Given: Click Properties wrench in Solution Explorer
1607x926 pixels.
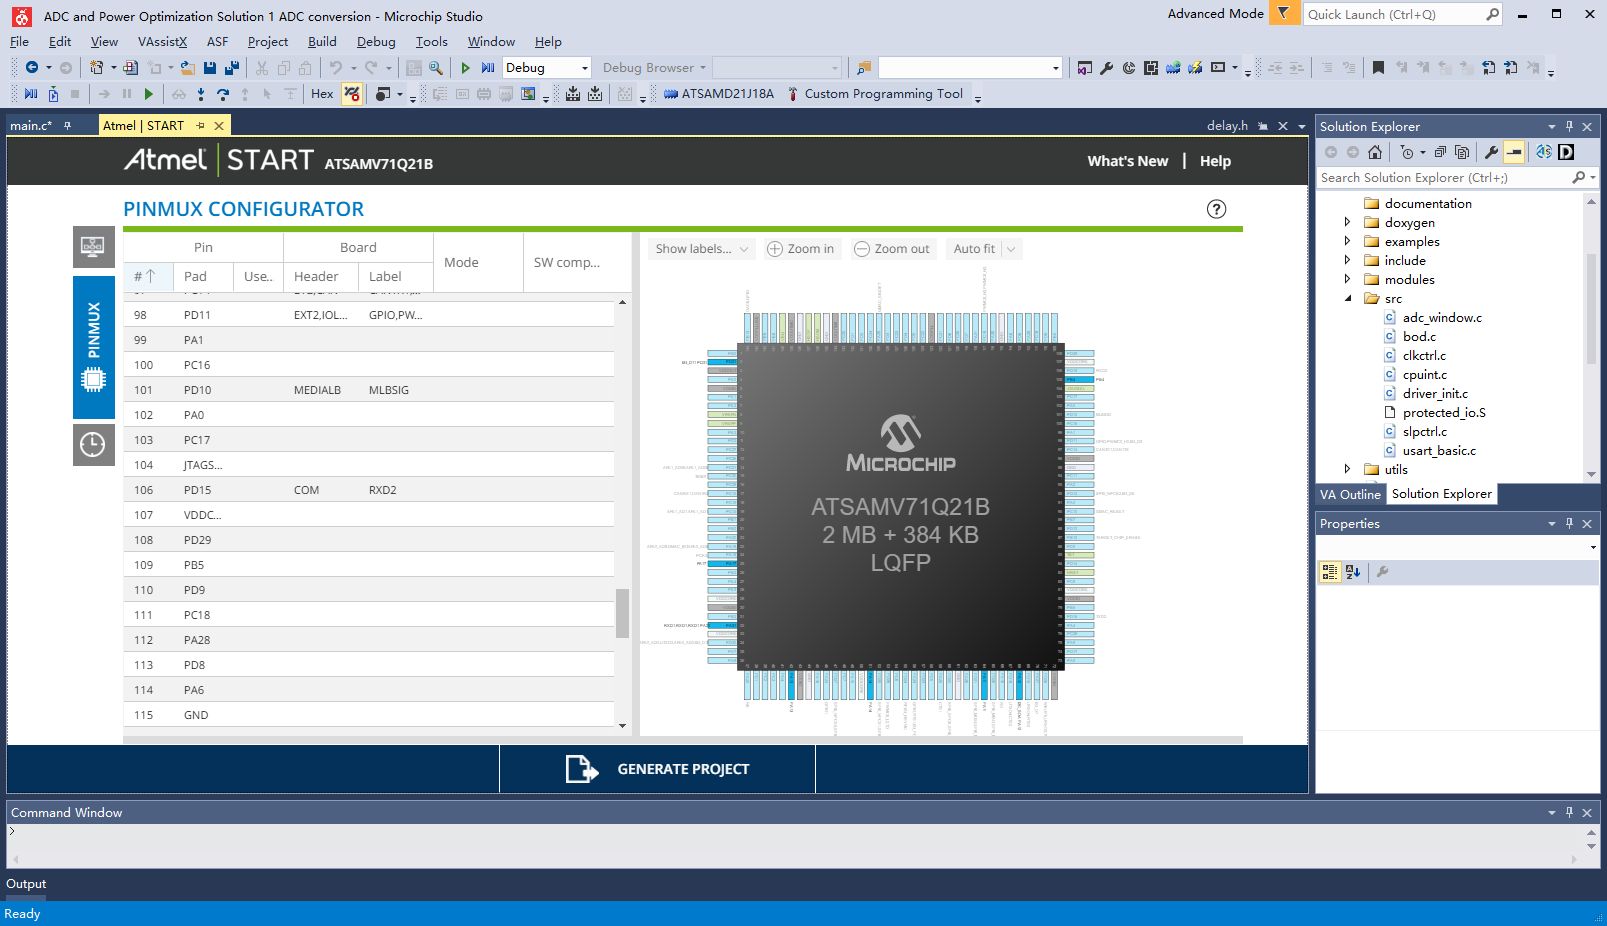Looking at the screenshot, I should pyautogui.click(x=1491, y=152).
